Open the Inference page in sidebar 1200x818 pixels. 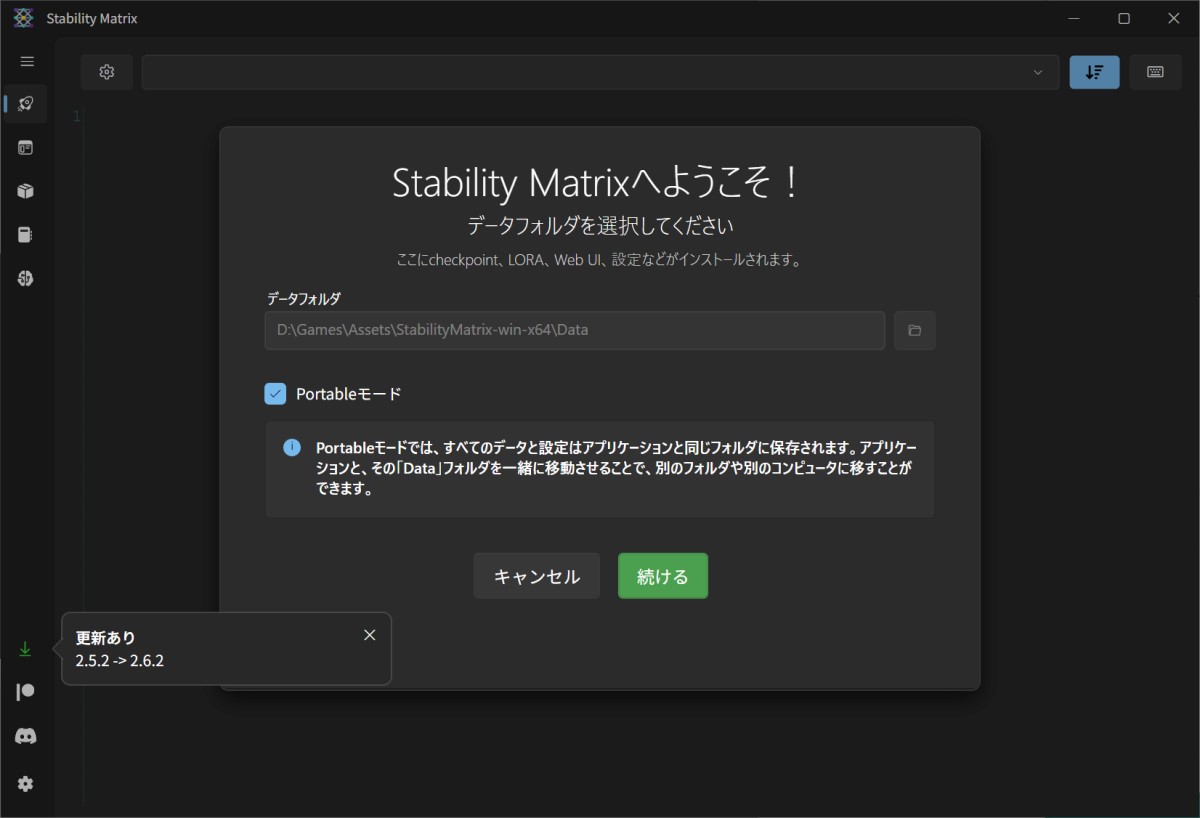[26, 148]
